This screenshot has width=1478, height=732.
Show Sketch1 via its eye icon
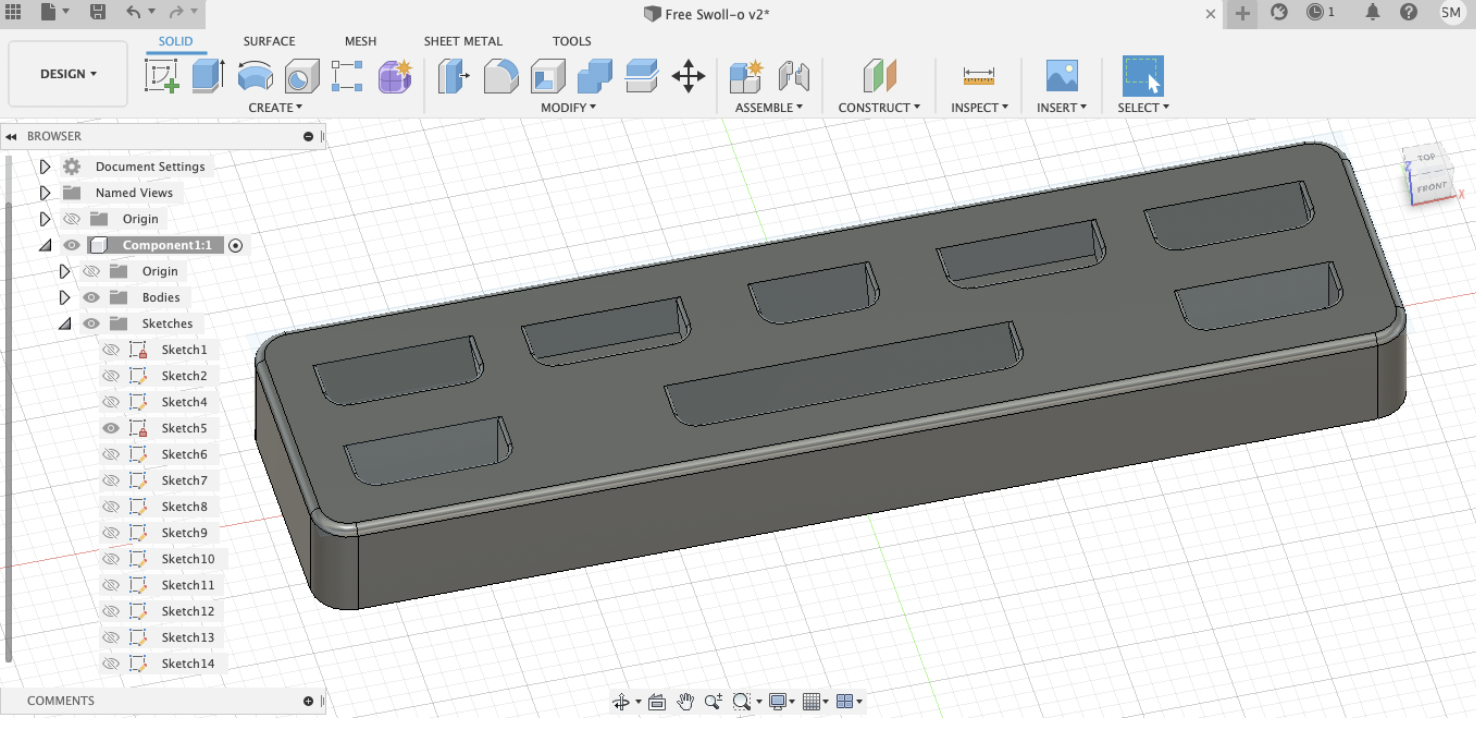tap(111, 350)
